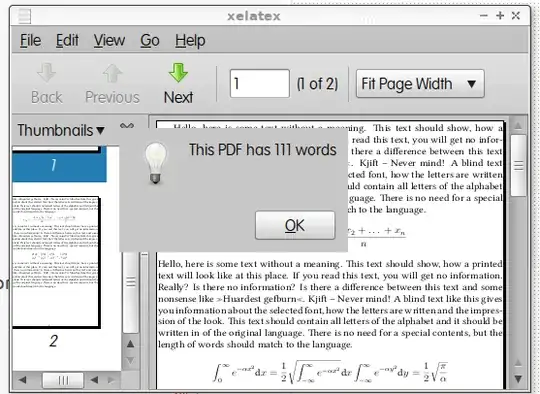This screenshot has height=394, width=540.
Task: Open the Go menu
Action: (150, 41)
